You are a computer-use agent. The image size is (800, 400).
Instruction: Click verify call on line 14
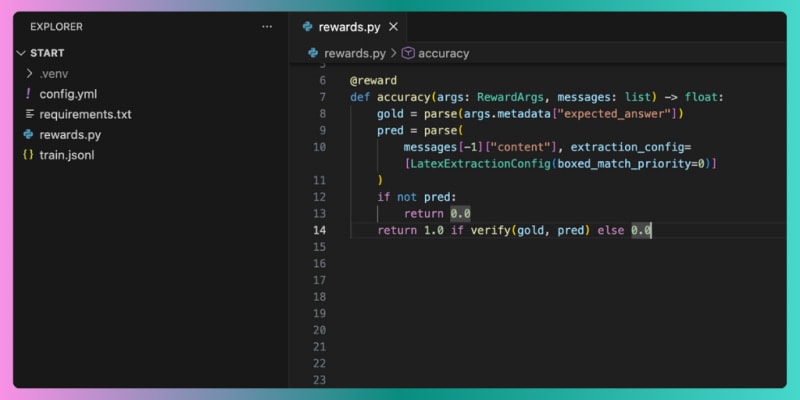(490, 231)
